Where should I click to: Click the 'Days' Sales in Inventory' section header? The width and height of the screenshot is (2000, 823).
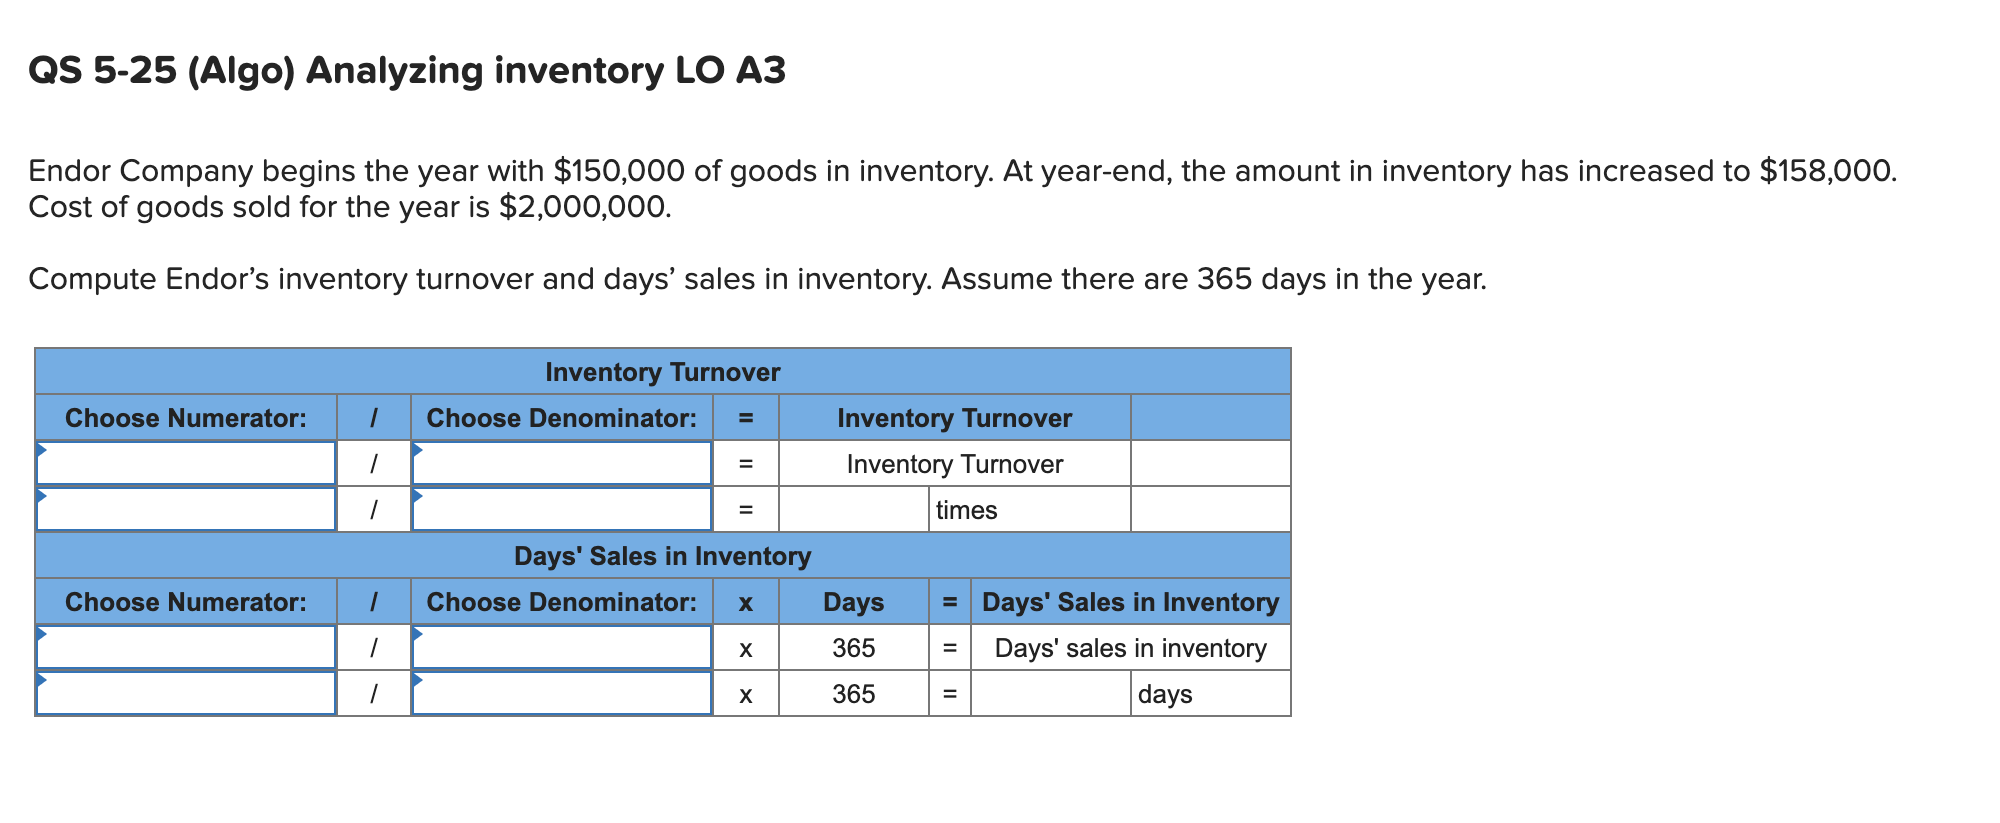[x=662, y=556]
